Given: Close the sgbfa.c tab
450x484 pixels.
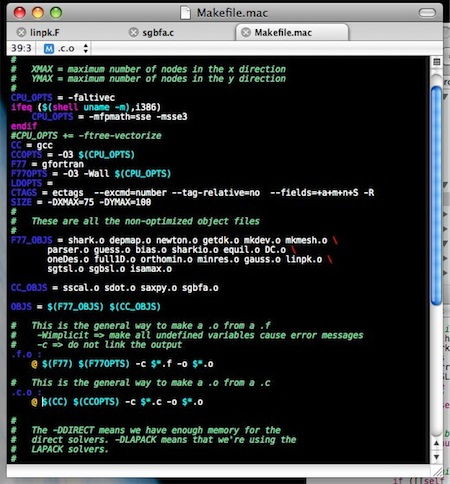Looking at the screenshot, I should pos(134,32).
